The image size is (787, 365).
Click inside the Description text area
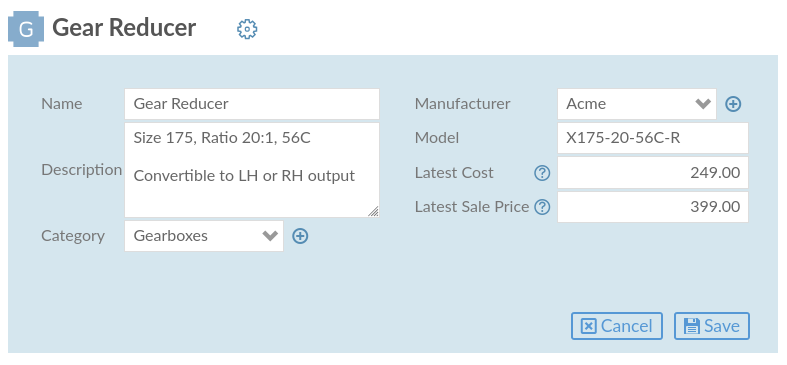[x=252, y=170]
